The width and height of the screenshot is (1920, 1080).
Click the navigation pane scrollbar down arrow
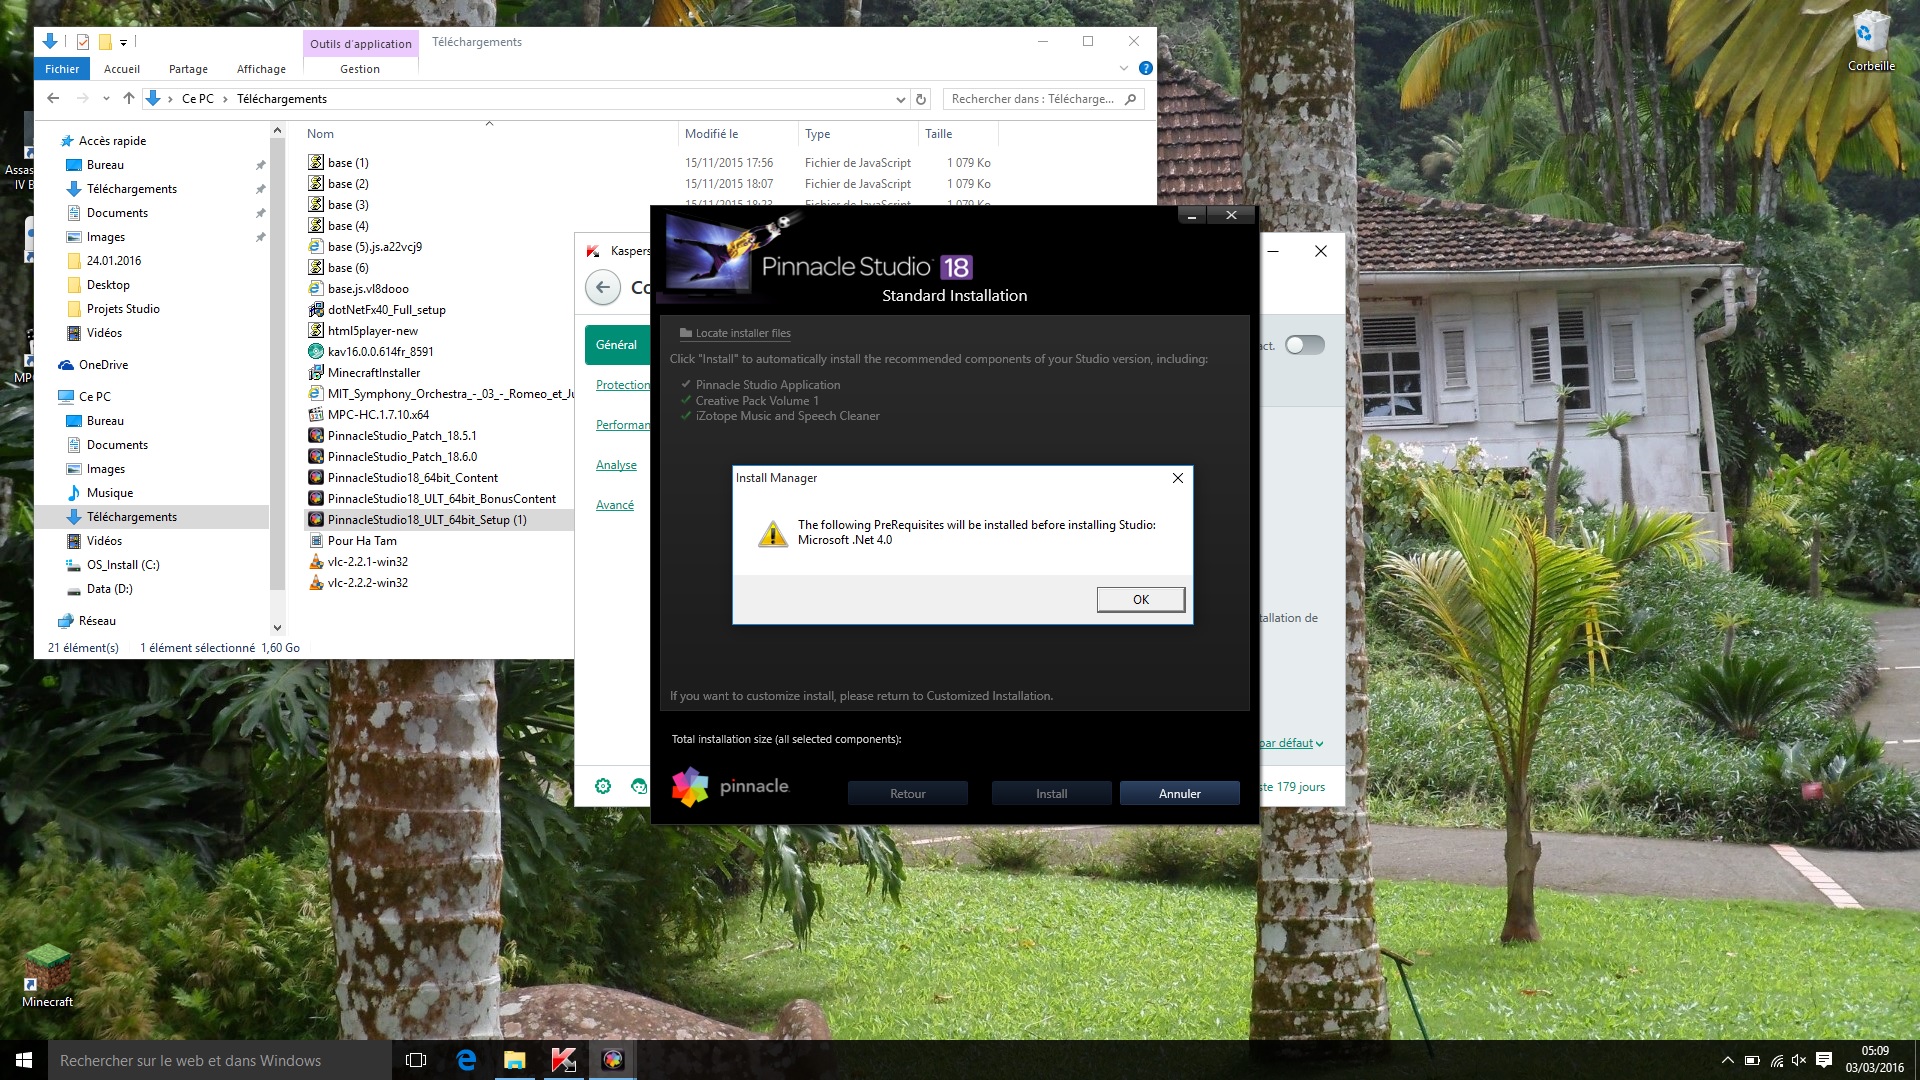pos(277,627)
